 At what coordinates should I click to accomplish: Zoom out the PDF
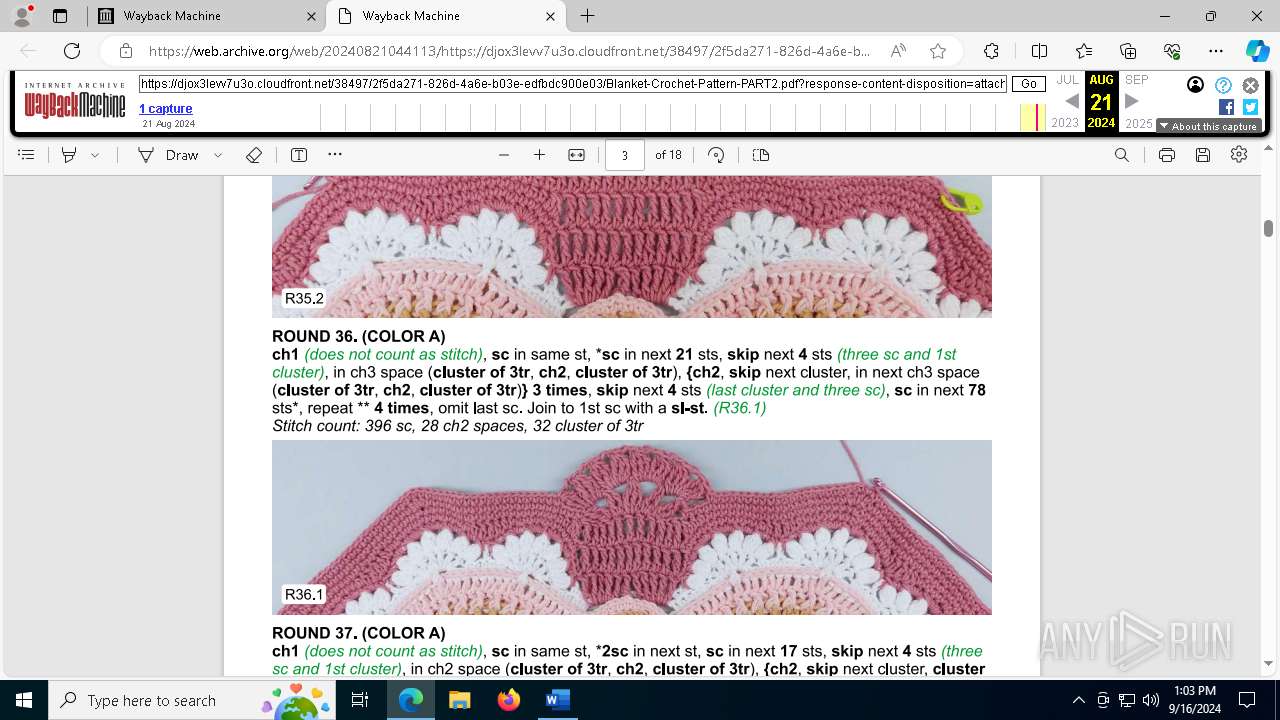coord(504,155)
